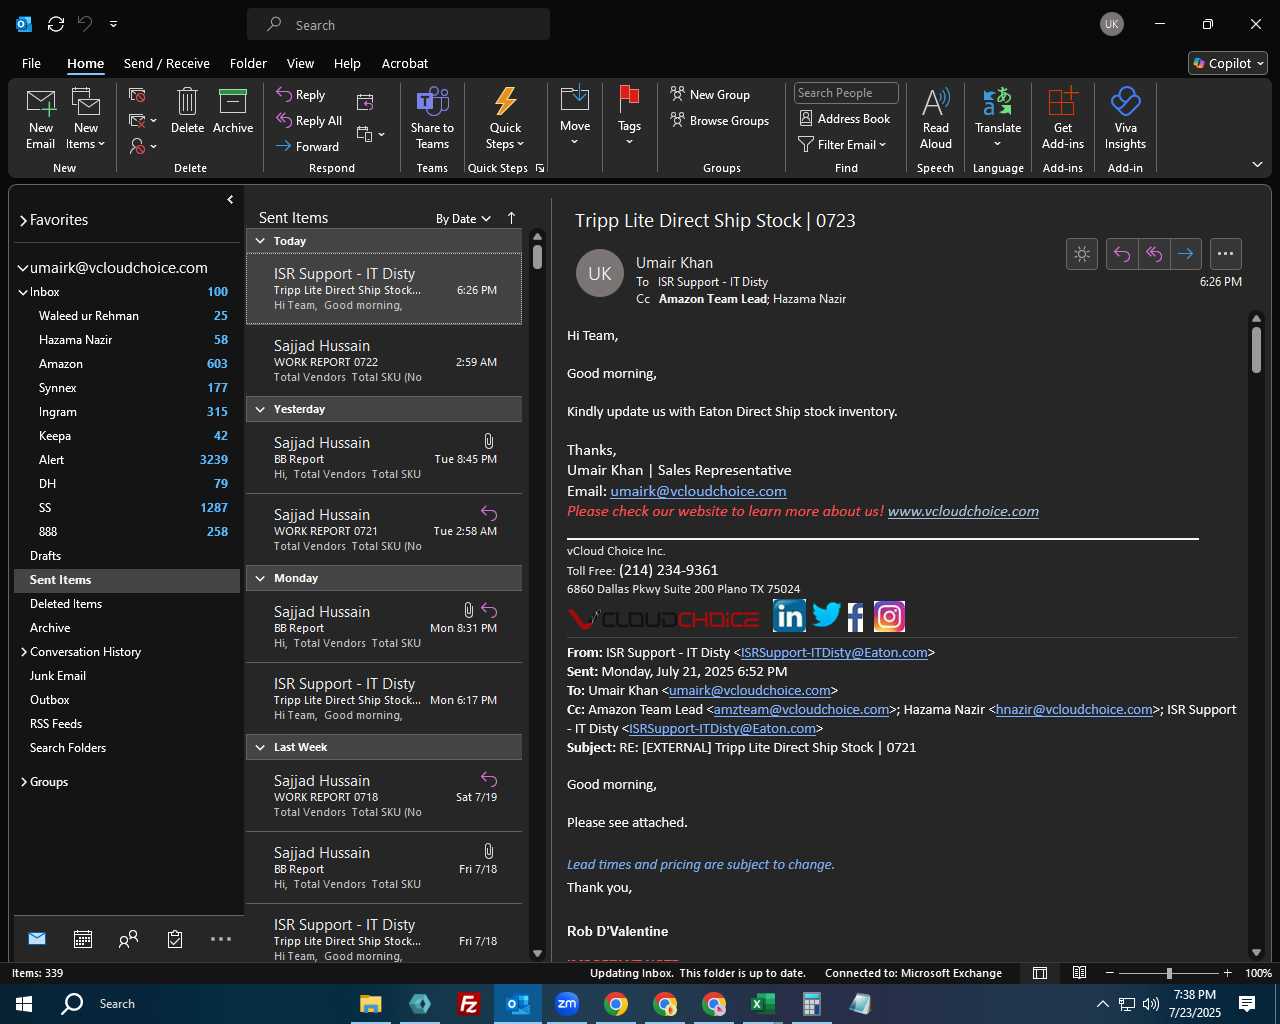Open Tasks view in navigation bar
1280x1024 pixels.
175,939
